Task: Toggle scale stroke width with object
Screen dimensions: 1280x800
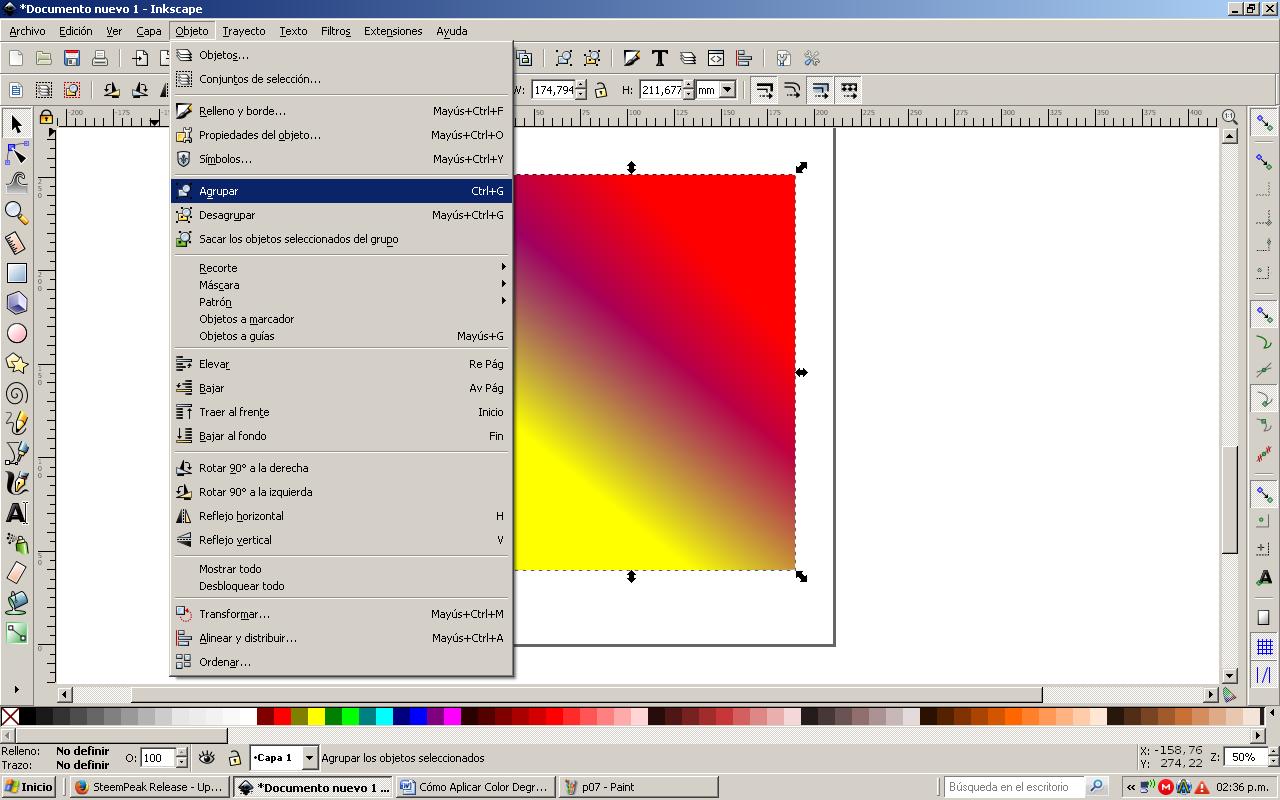Action: click(764, 90)
